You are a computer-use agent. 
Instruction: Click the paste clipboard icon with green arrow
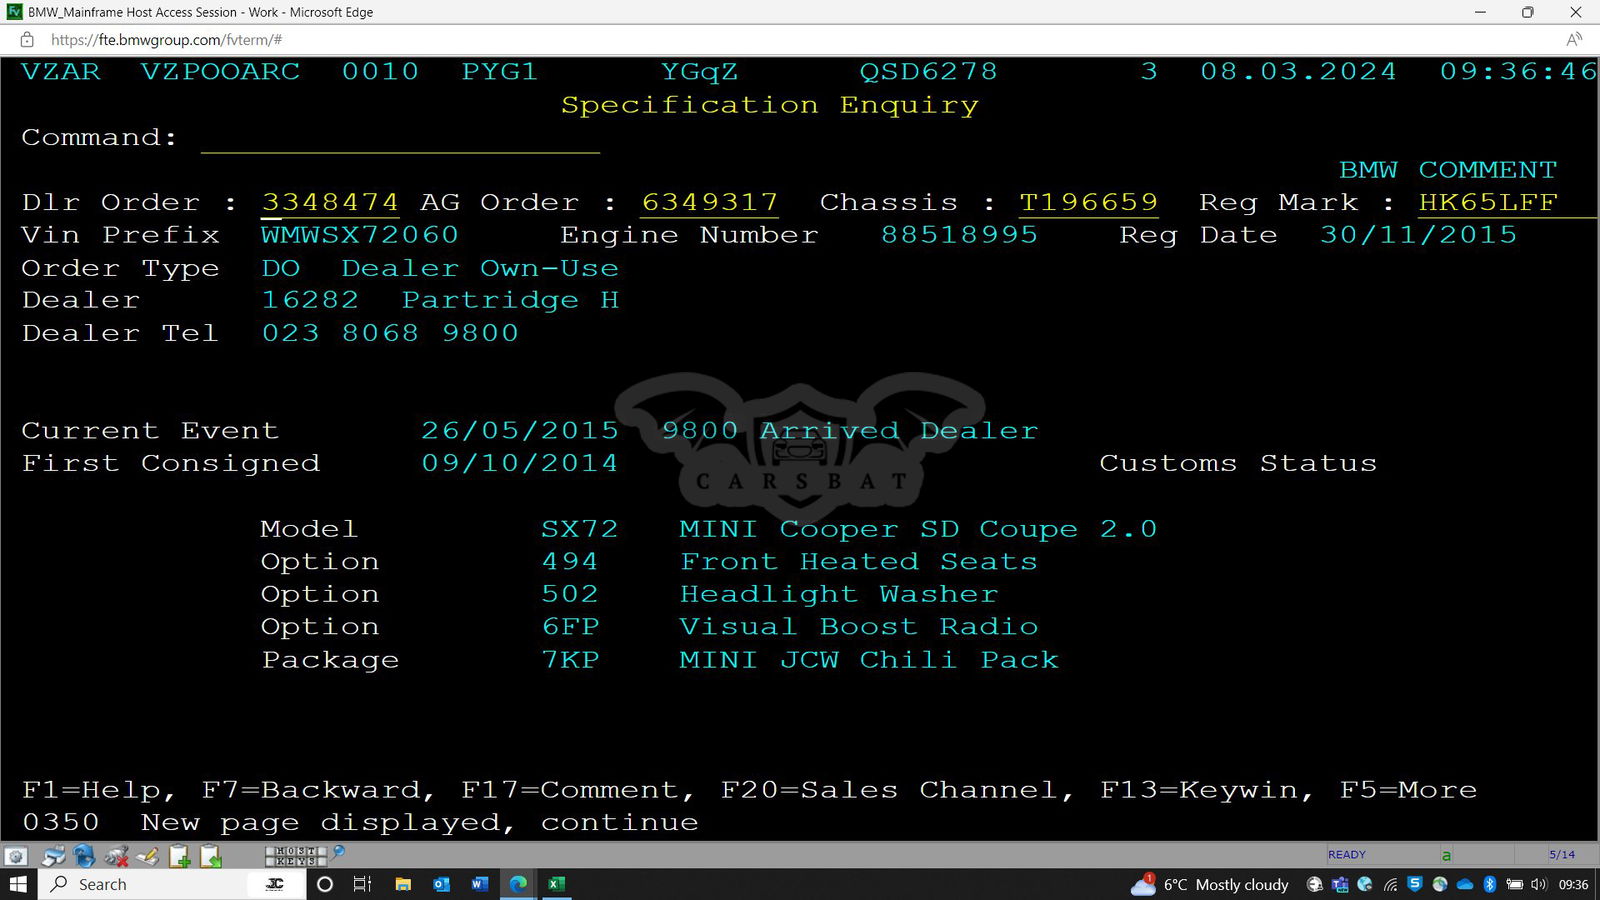[211, 856]
